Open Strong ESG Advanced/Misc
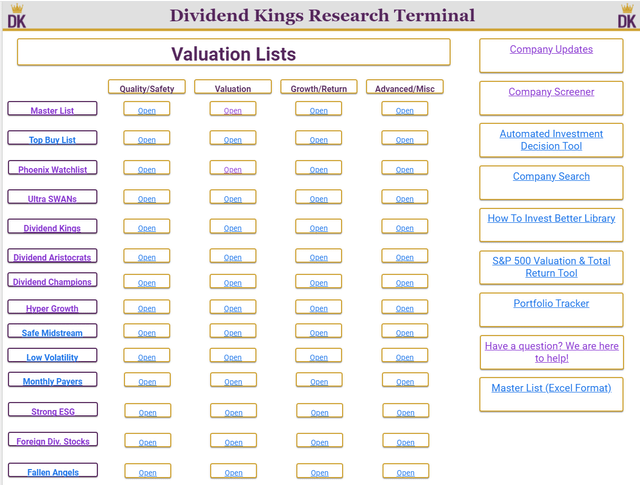 click(x=405, y=412)
